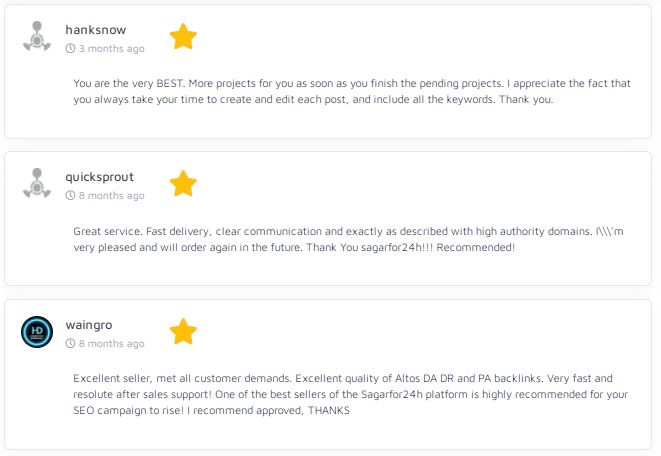Viewport: 661px width, 456px height.
Task: Open the waingro username profile link
Action: pos(90,325)
